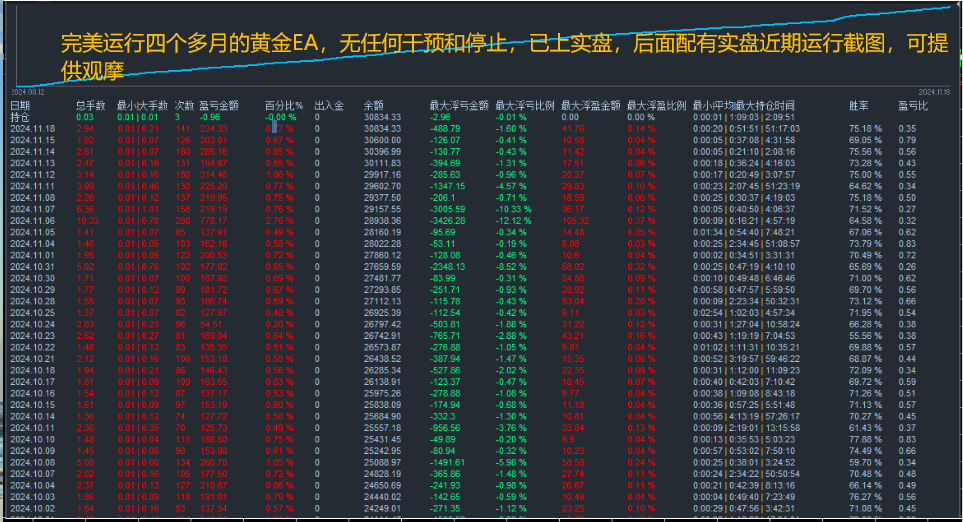Click percentage 2.76 % cell

(279, 221)
